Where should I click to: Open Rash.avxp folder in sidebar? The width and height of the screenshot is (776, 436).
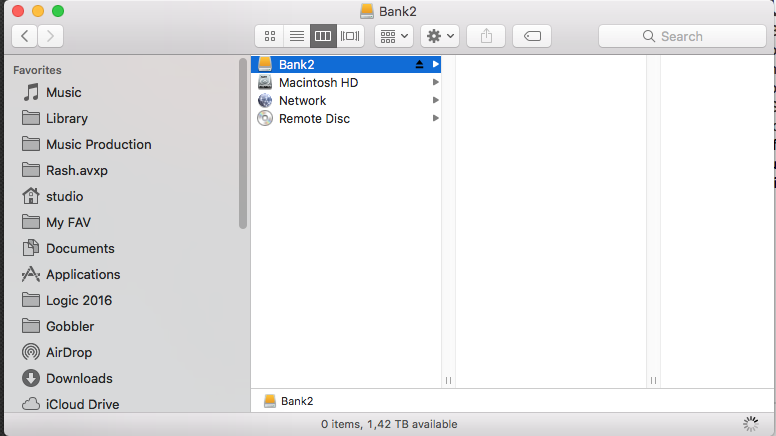coord(65,170)
